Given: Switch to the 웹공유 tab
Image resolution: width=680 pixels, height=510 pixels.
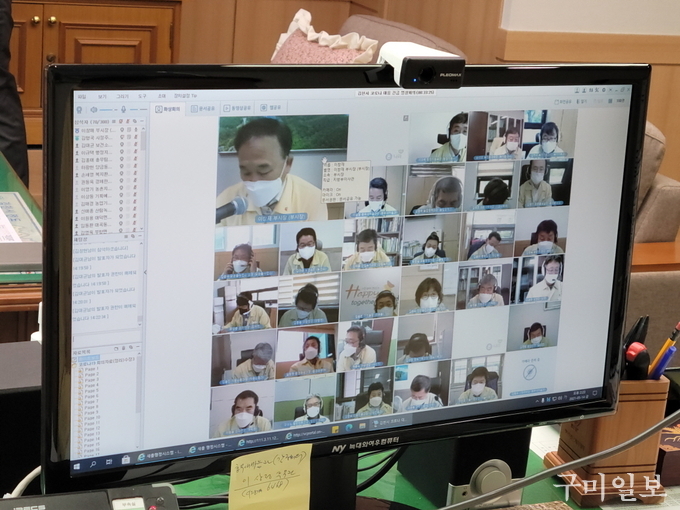Looking at the screenshot, I should tap(271, 107).
